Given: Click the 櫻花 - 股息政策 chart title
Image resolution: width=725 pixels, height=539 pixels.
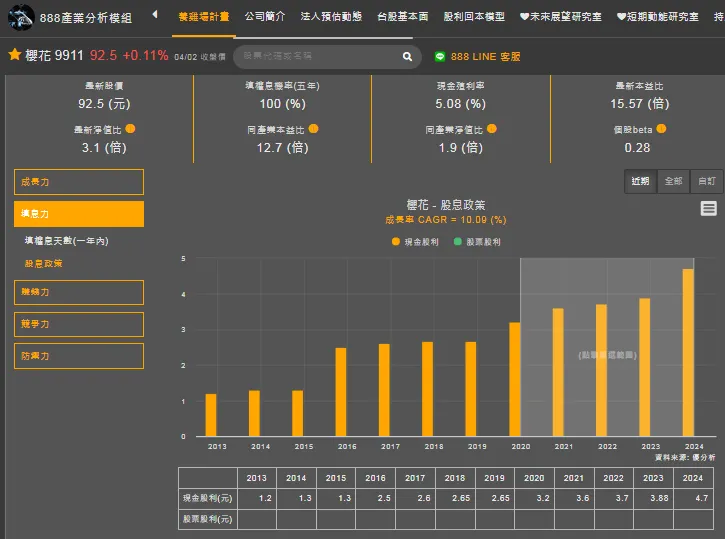Looking at the screenshot, I should pos(446,205).
